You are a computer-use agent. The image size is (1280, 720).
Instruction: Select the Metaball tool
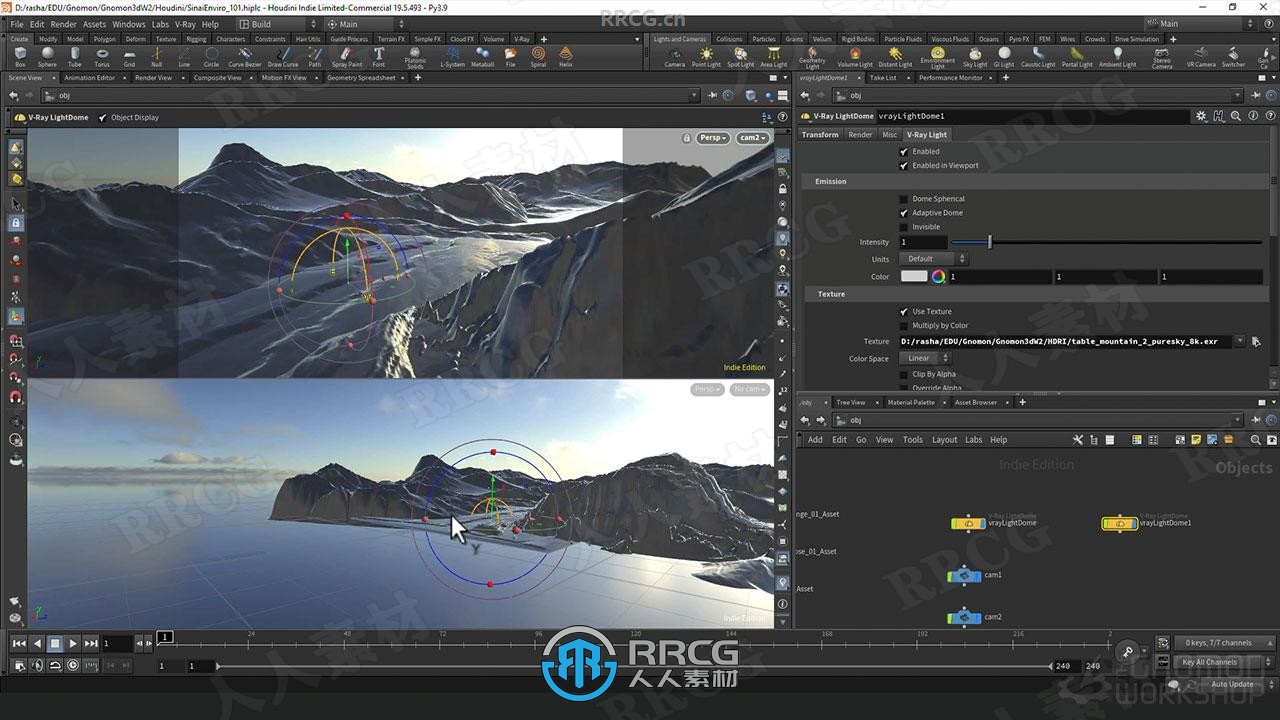482,57
